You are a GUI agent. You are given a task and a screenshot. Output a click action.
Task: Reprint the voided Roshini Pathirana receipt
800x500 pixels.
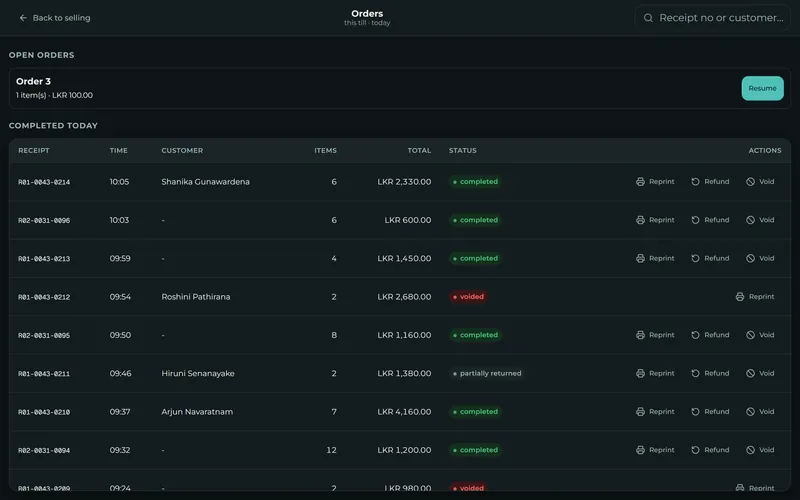(755, 296)
